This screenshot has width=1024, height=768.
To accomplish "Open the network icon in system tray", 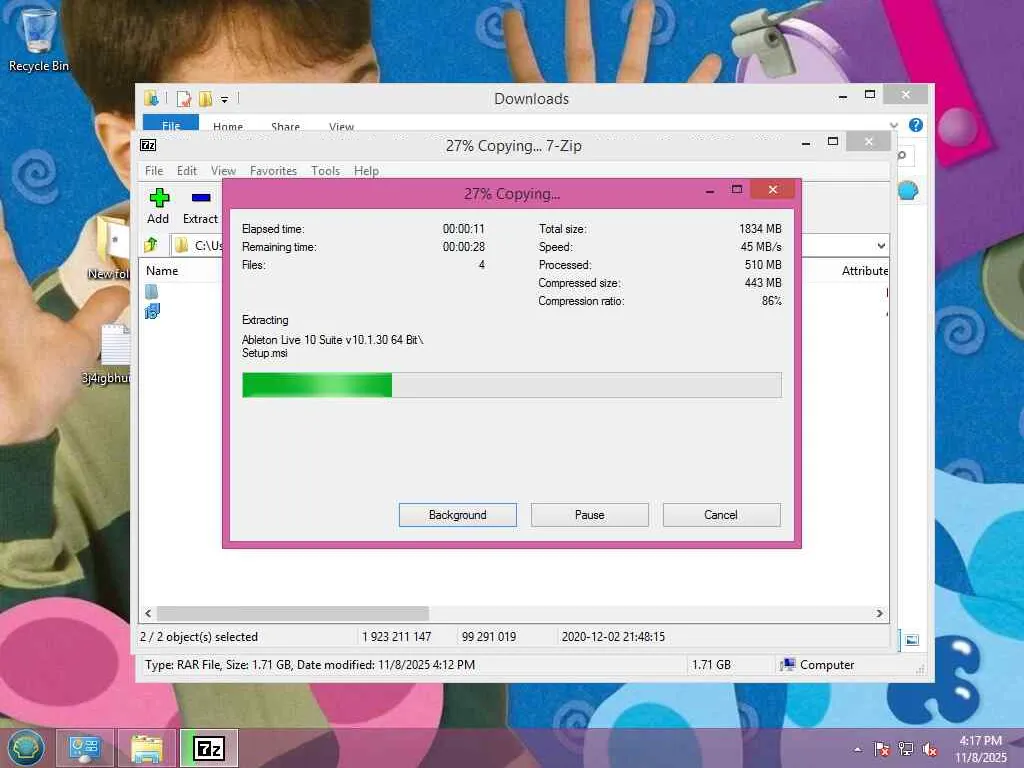I will [906, 749].
